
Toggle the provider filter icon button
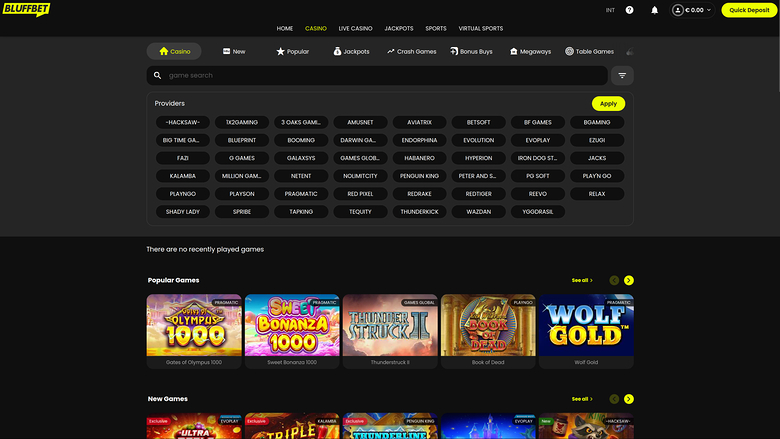622,76
